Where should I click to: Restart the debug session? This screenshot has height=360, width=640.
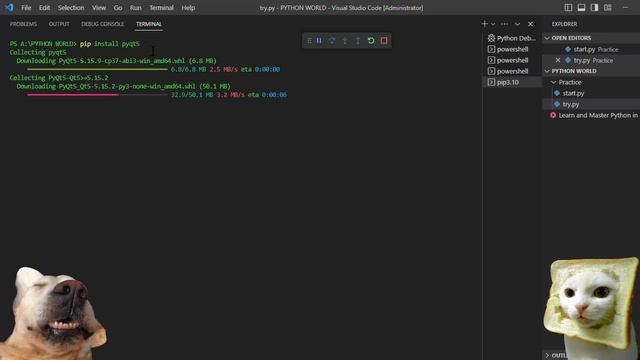[x=371, y=40]
